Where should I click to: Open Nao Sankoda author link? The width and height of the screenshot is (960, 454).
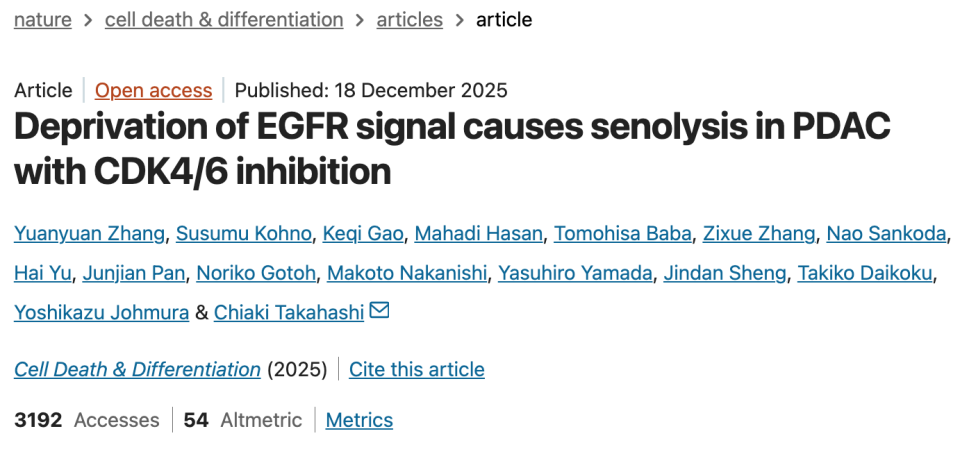pos(886,233)
